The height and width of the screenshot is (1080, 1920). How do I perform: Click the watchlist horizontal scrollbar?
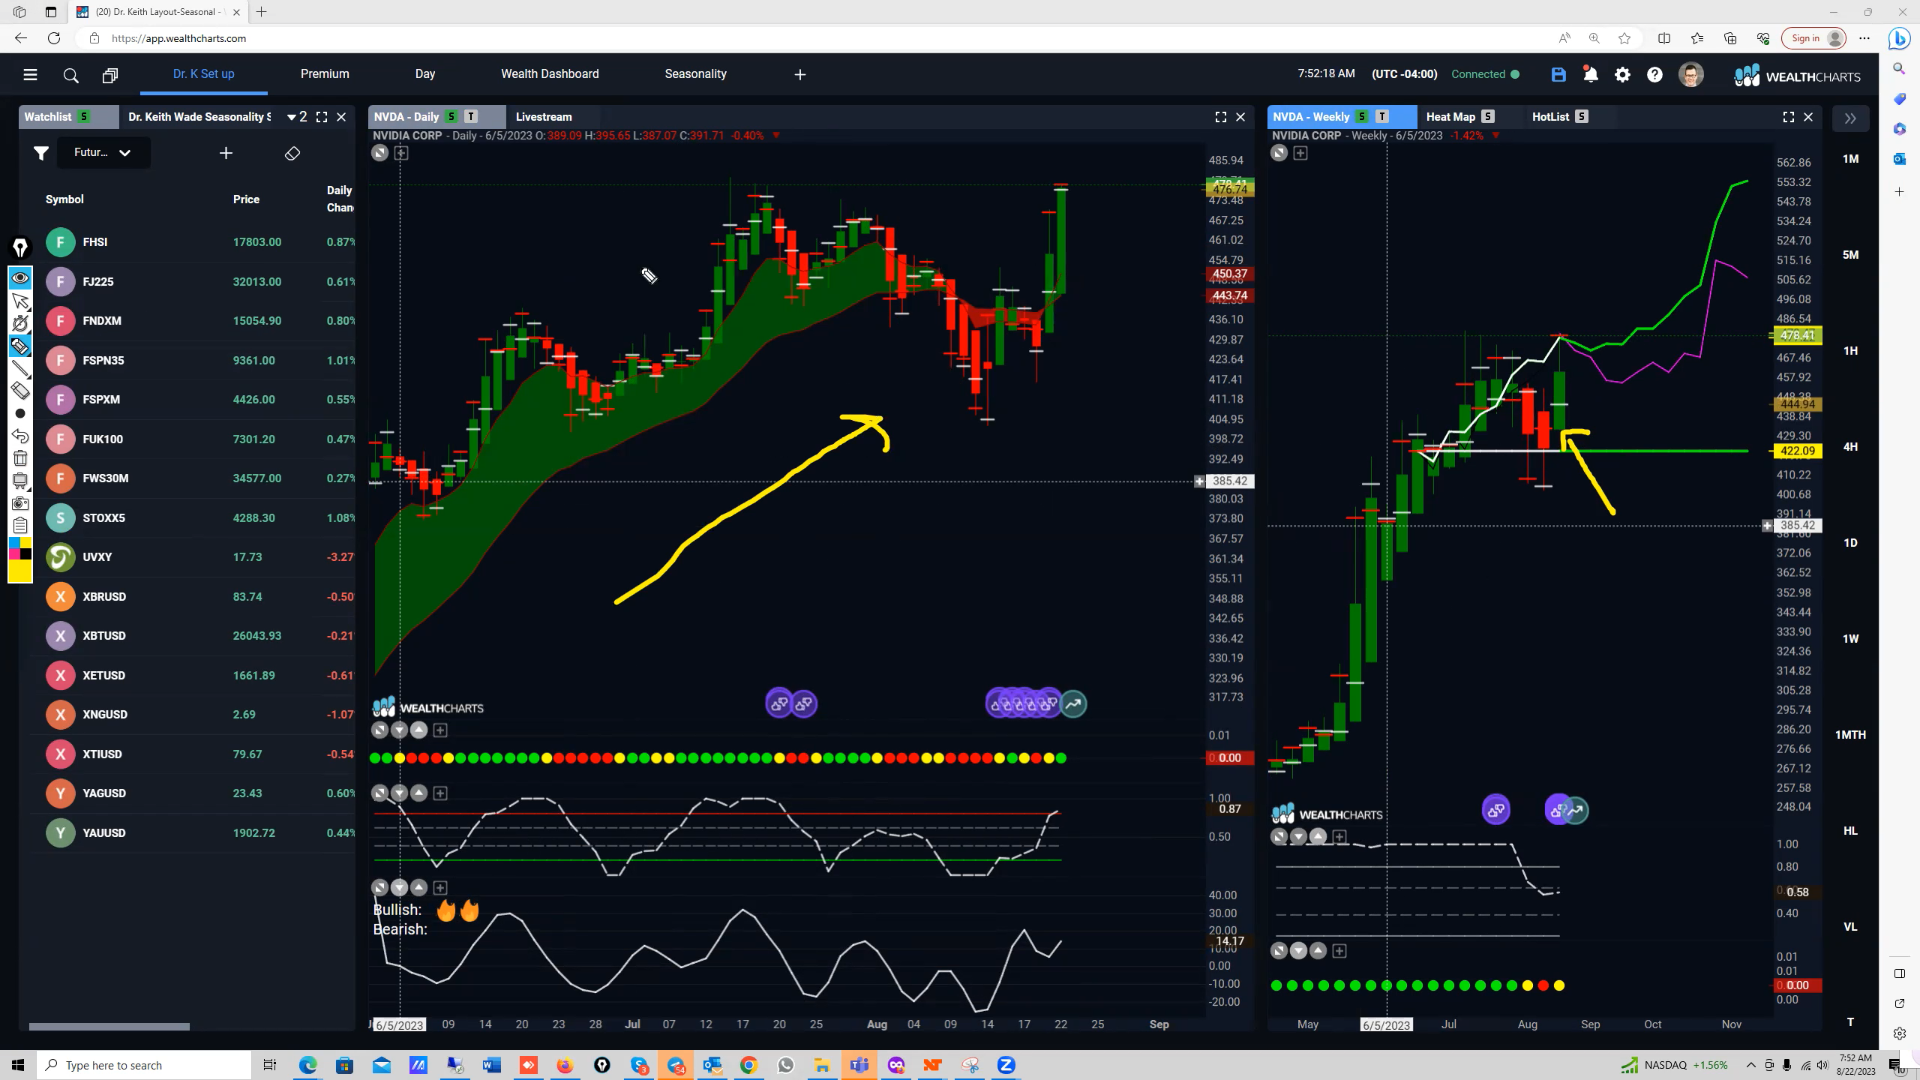pyautogui.click(x=109, y=1026)
